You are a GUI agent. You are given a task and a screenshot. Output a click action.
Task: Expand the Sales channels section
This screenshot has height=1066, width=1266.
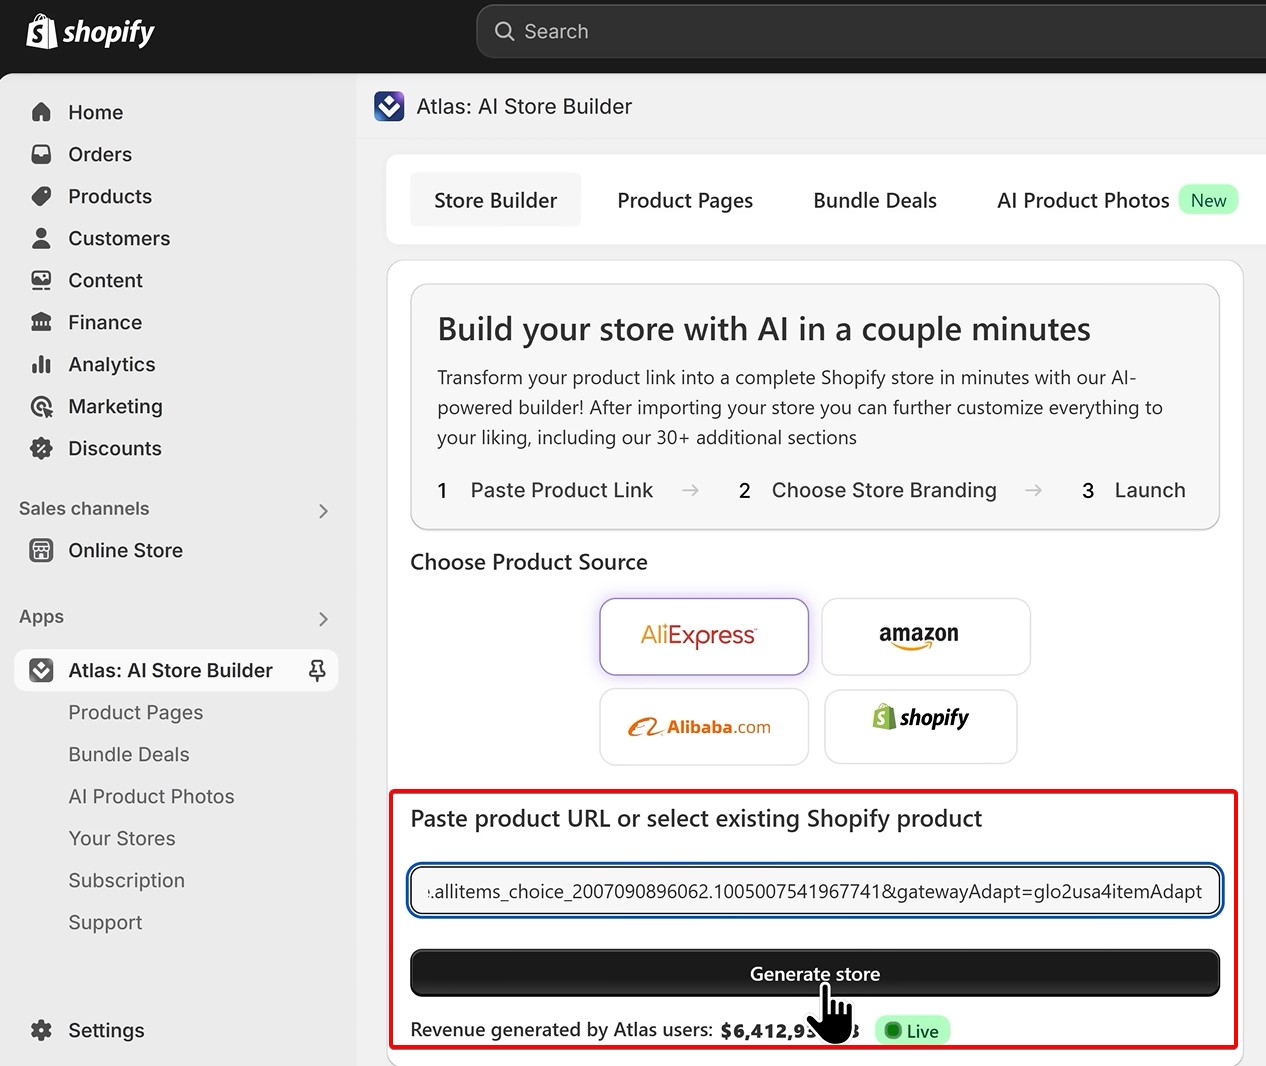pos(322,510)
